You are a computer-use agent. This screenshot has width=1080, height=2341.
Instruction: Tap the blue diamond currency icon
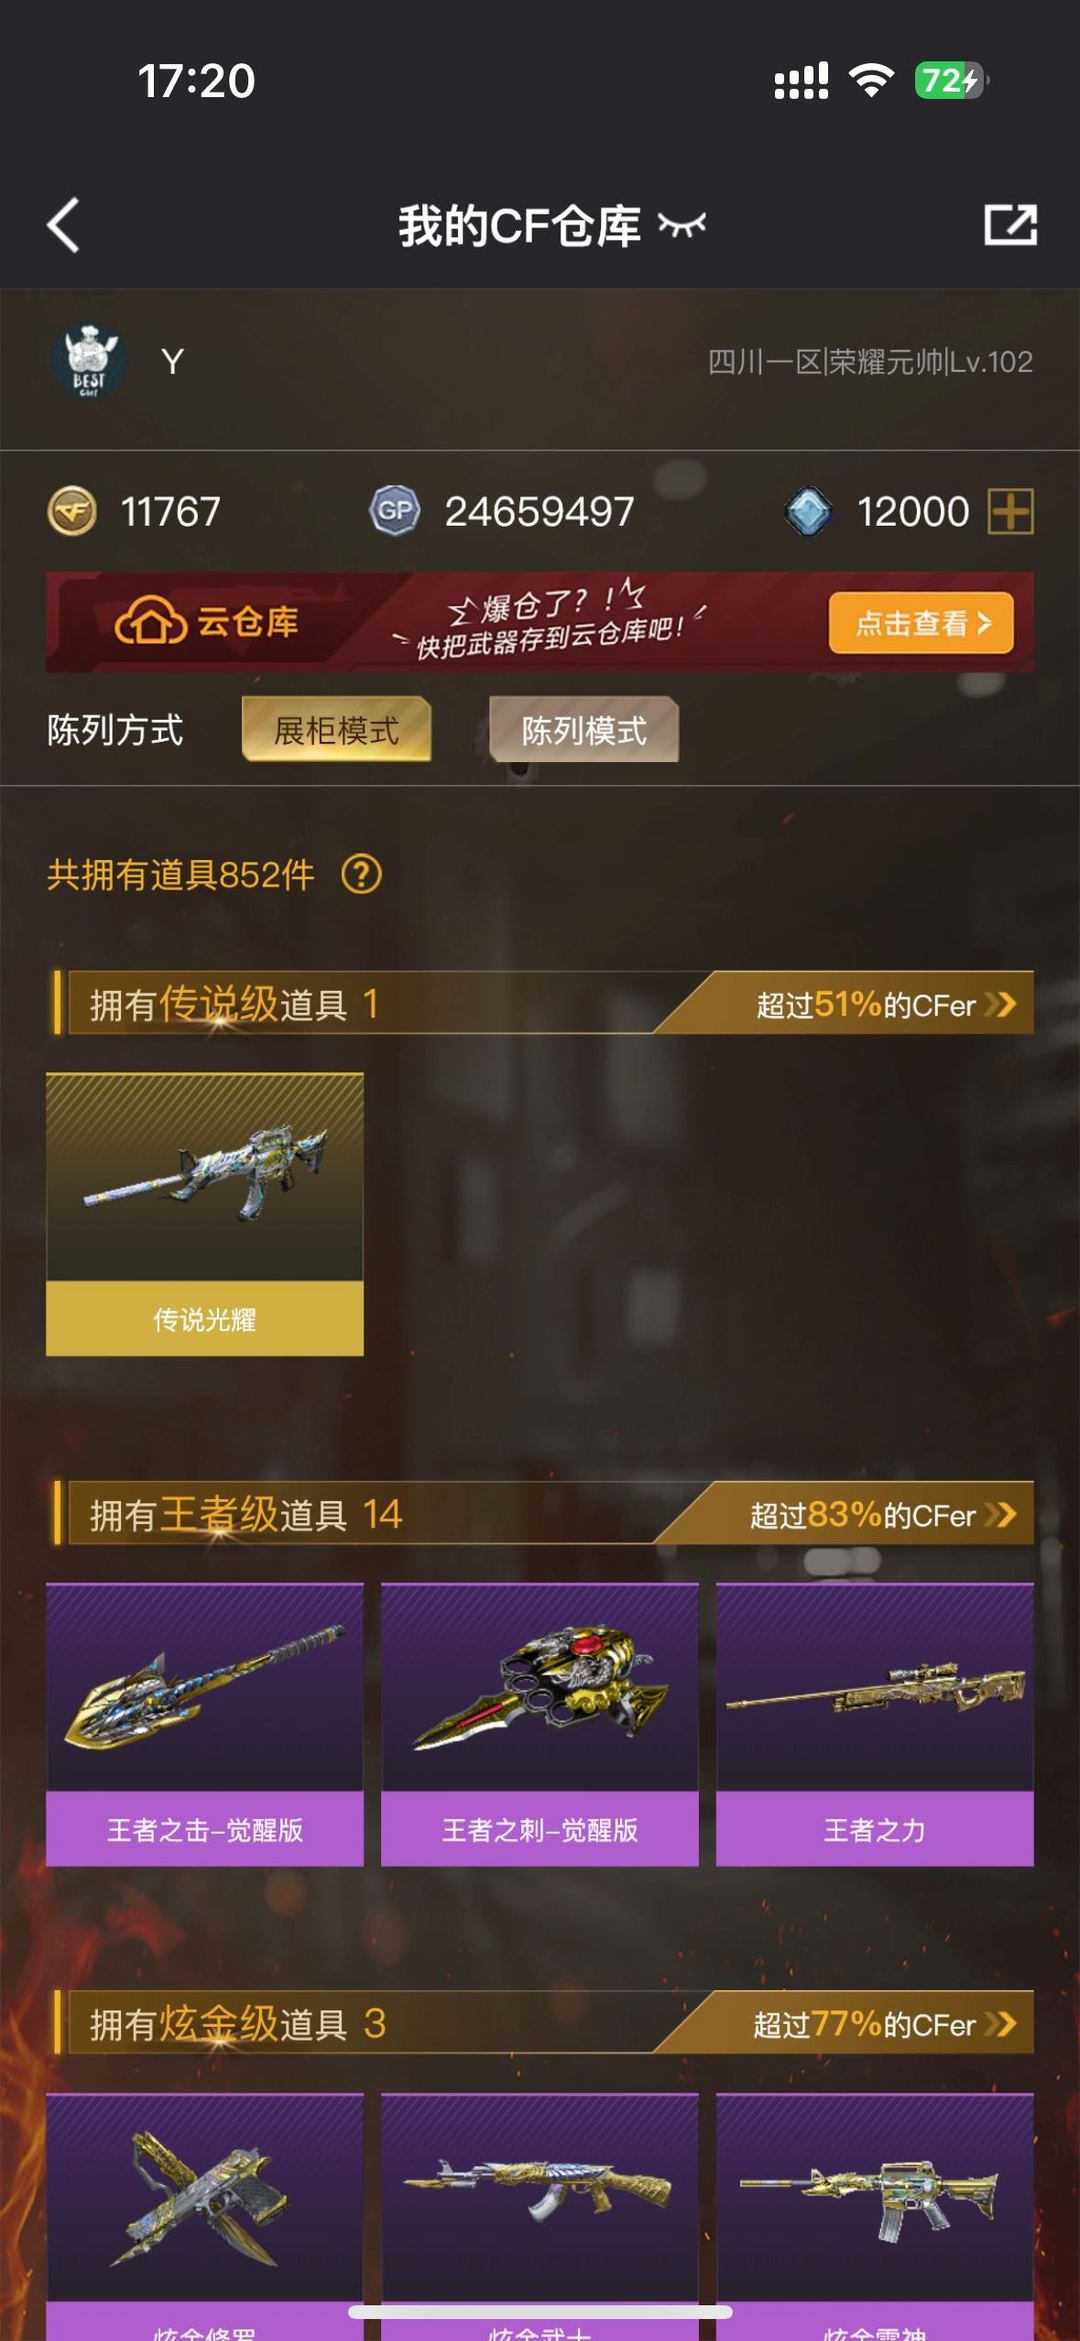[x=808, y=512]
